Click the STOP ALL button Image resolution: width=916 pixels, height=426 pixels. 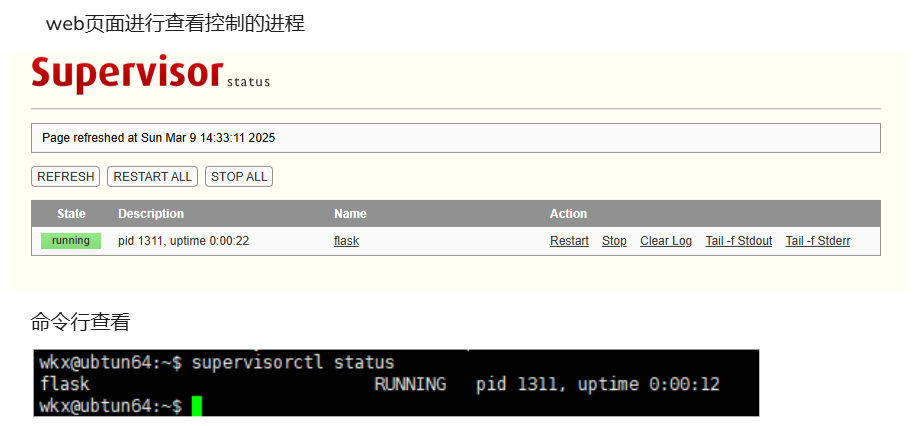[x=239, y=176]
